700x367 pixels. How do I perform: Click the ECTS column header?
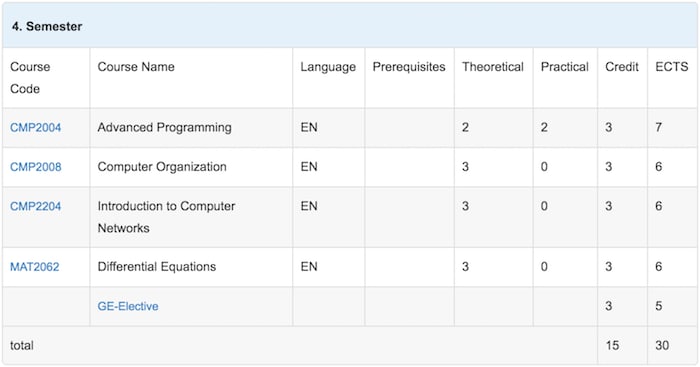(671, 67)
